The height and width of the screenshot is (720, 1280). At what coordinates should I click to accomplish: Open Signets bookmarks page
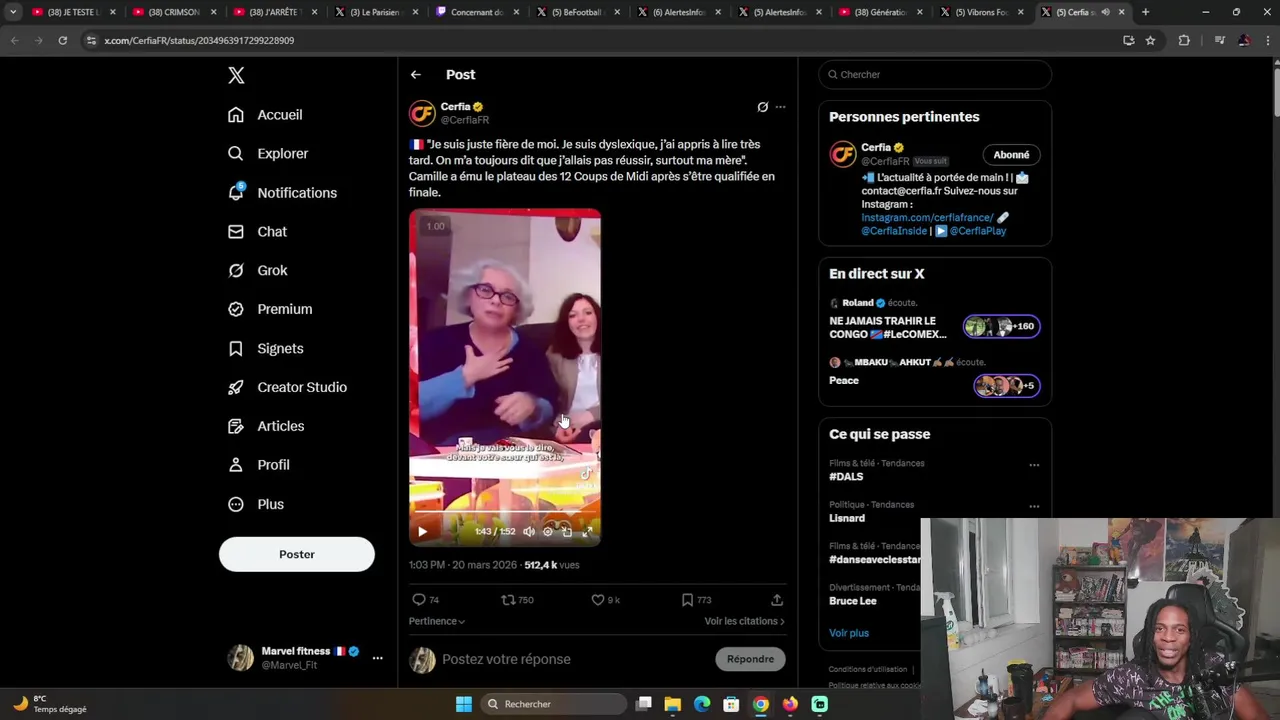(265, 348)
